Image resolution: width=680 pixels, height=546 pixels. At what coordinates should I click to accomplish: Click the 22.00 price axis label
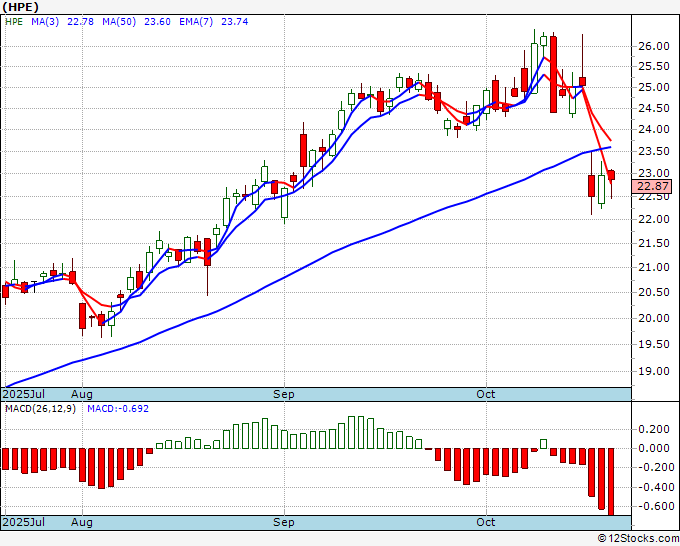[654, 219]
